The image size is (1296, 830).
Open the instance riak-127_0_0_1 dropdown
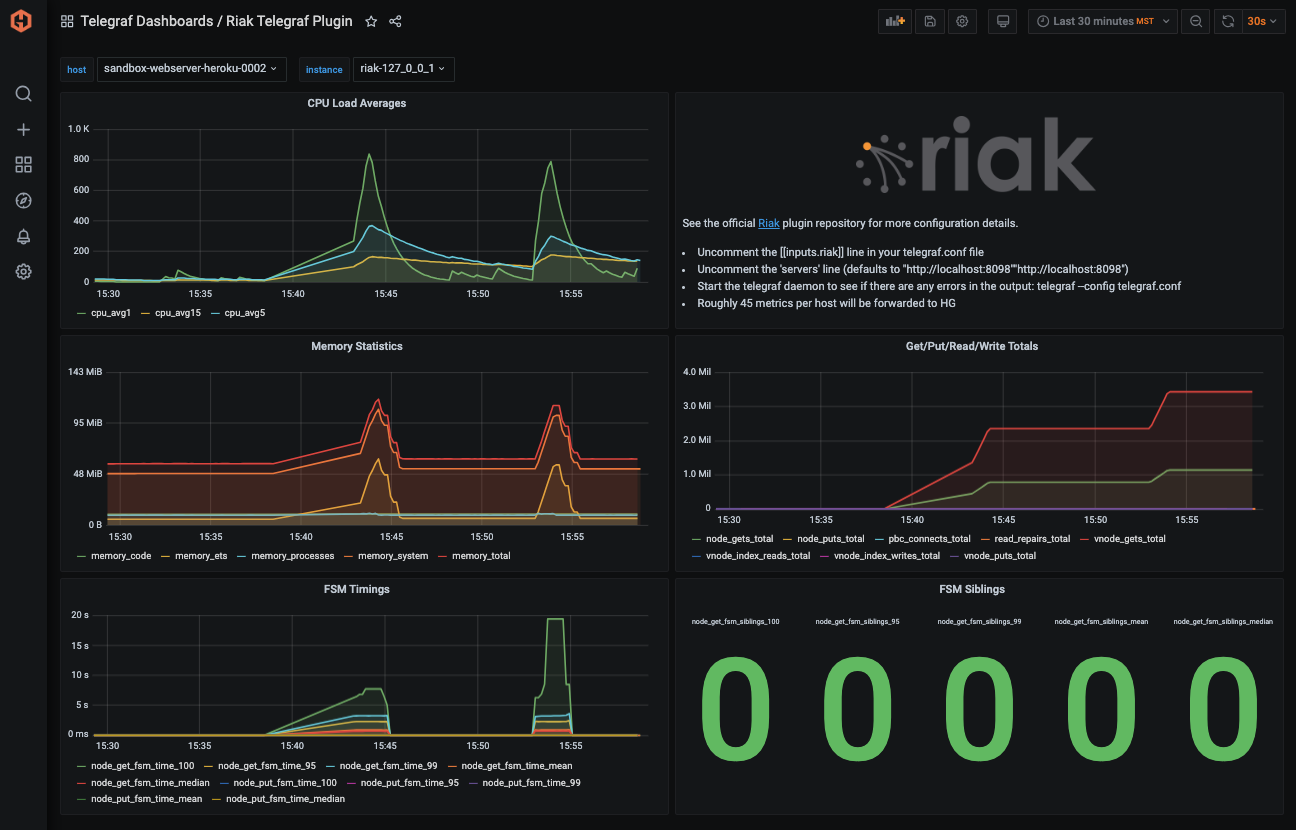[403, 69]
